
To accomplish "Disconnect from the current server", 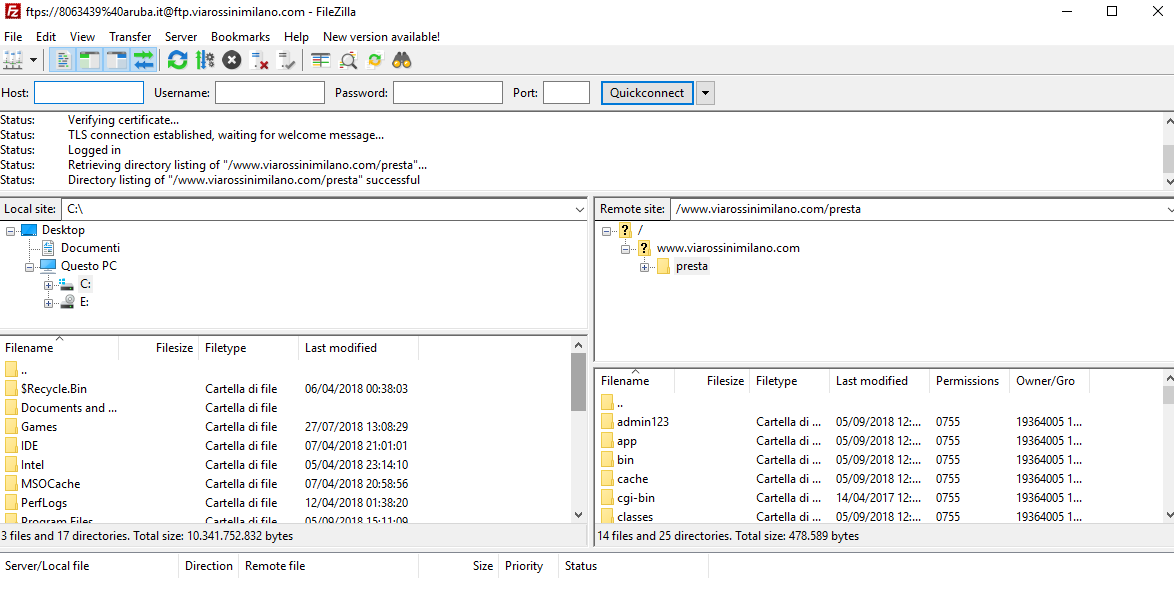I will (x=259, y=60).
